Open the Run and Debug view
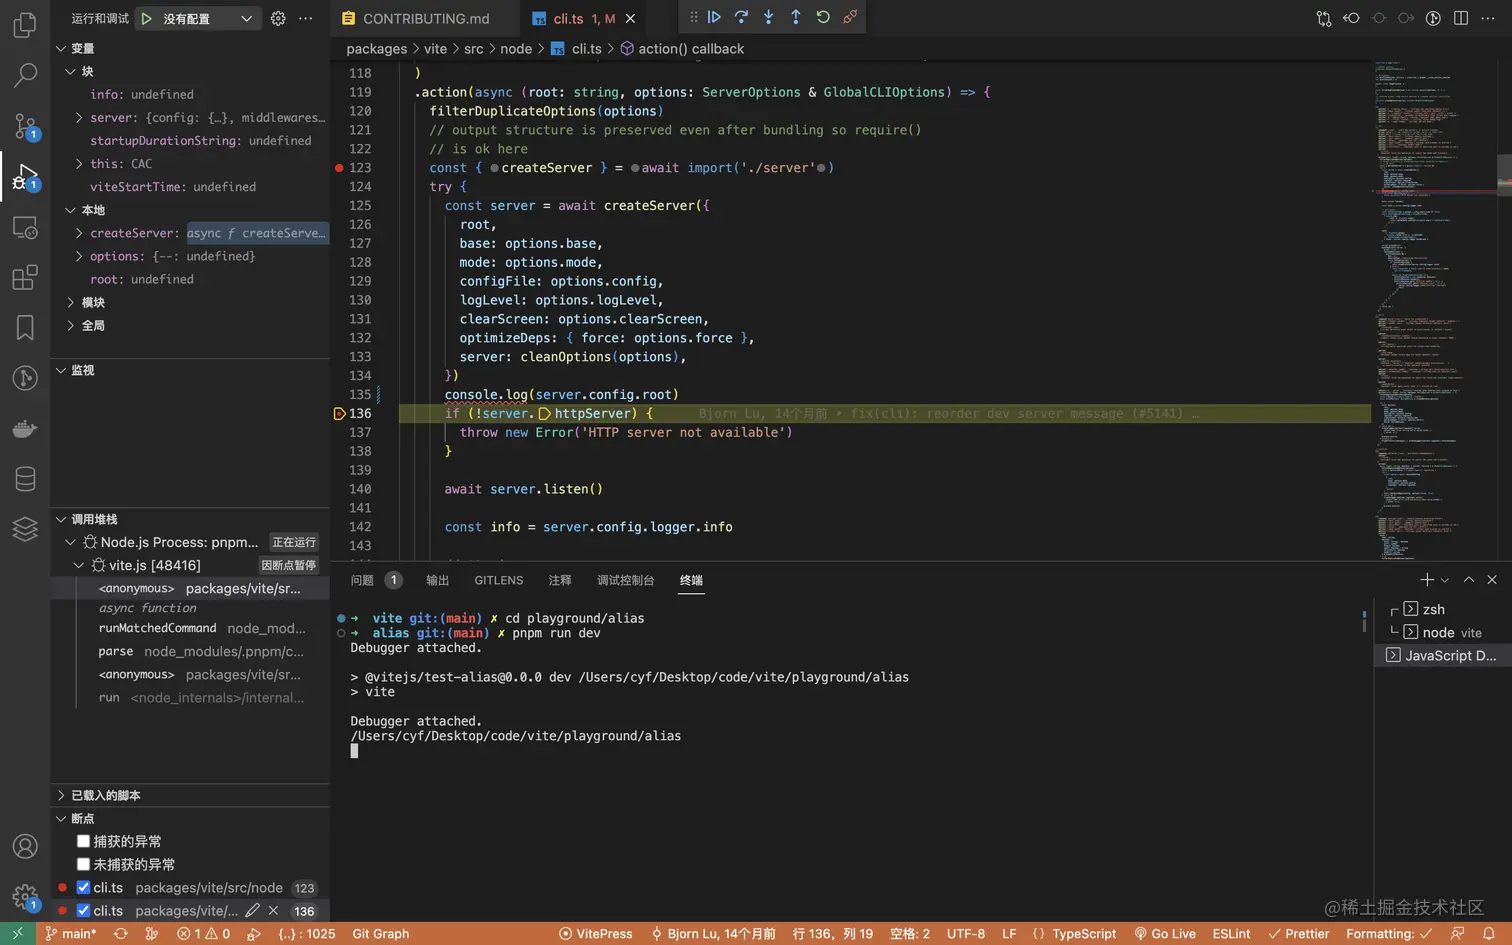The width and height of the screenshot is (1512, 945). tap(25, 177)
